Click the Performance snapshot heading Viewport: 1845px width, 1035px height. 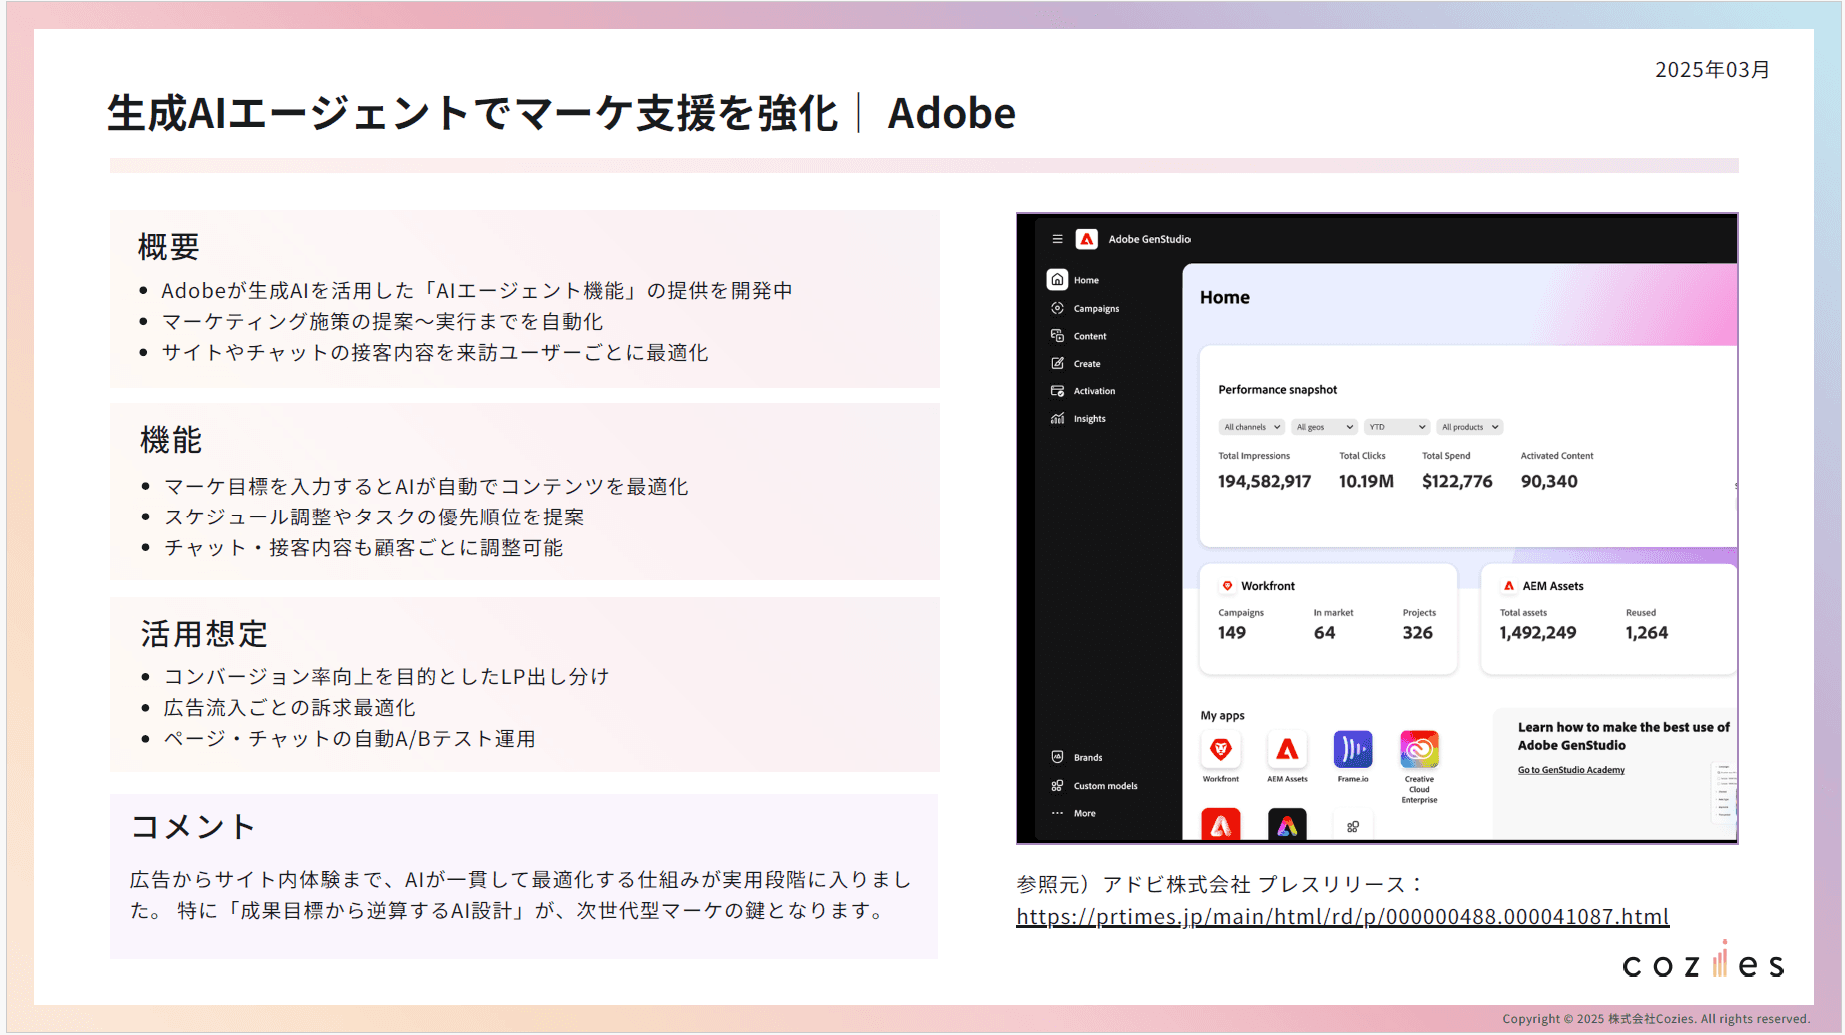[x=1277, y=390]
